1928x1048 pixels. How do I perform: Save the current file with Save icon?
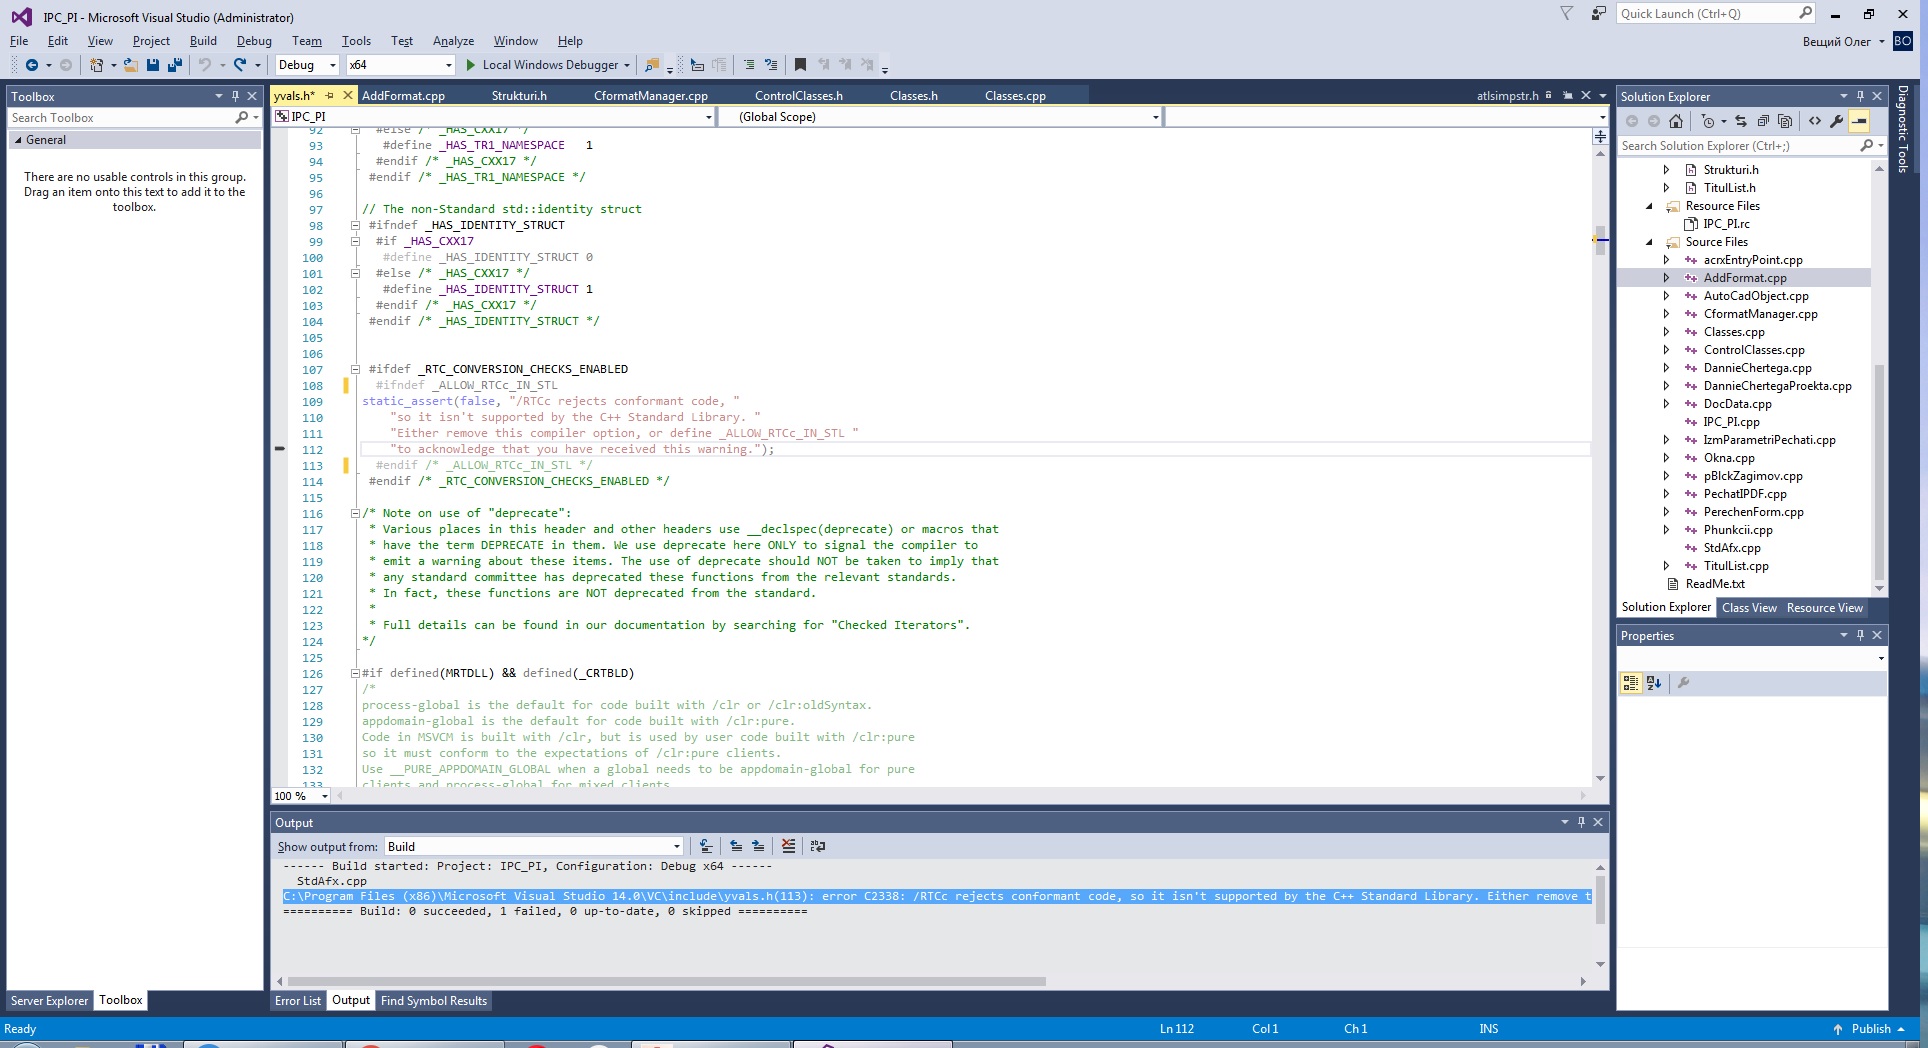click(153, 65)
